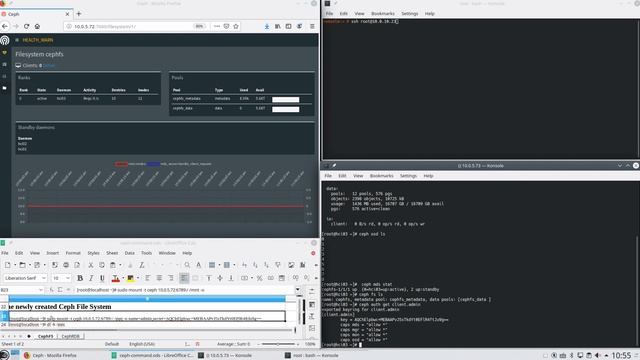Close the Ceph browser tab

point(67,14)
